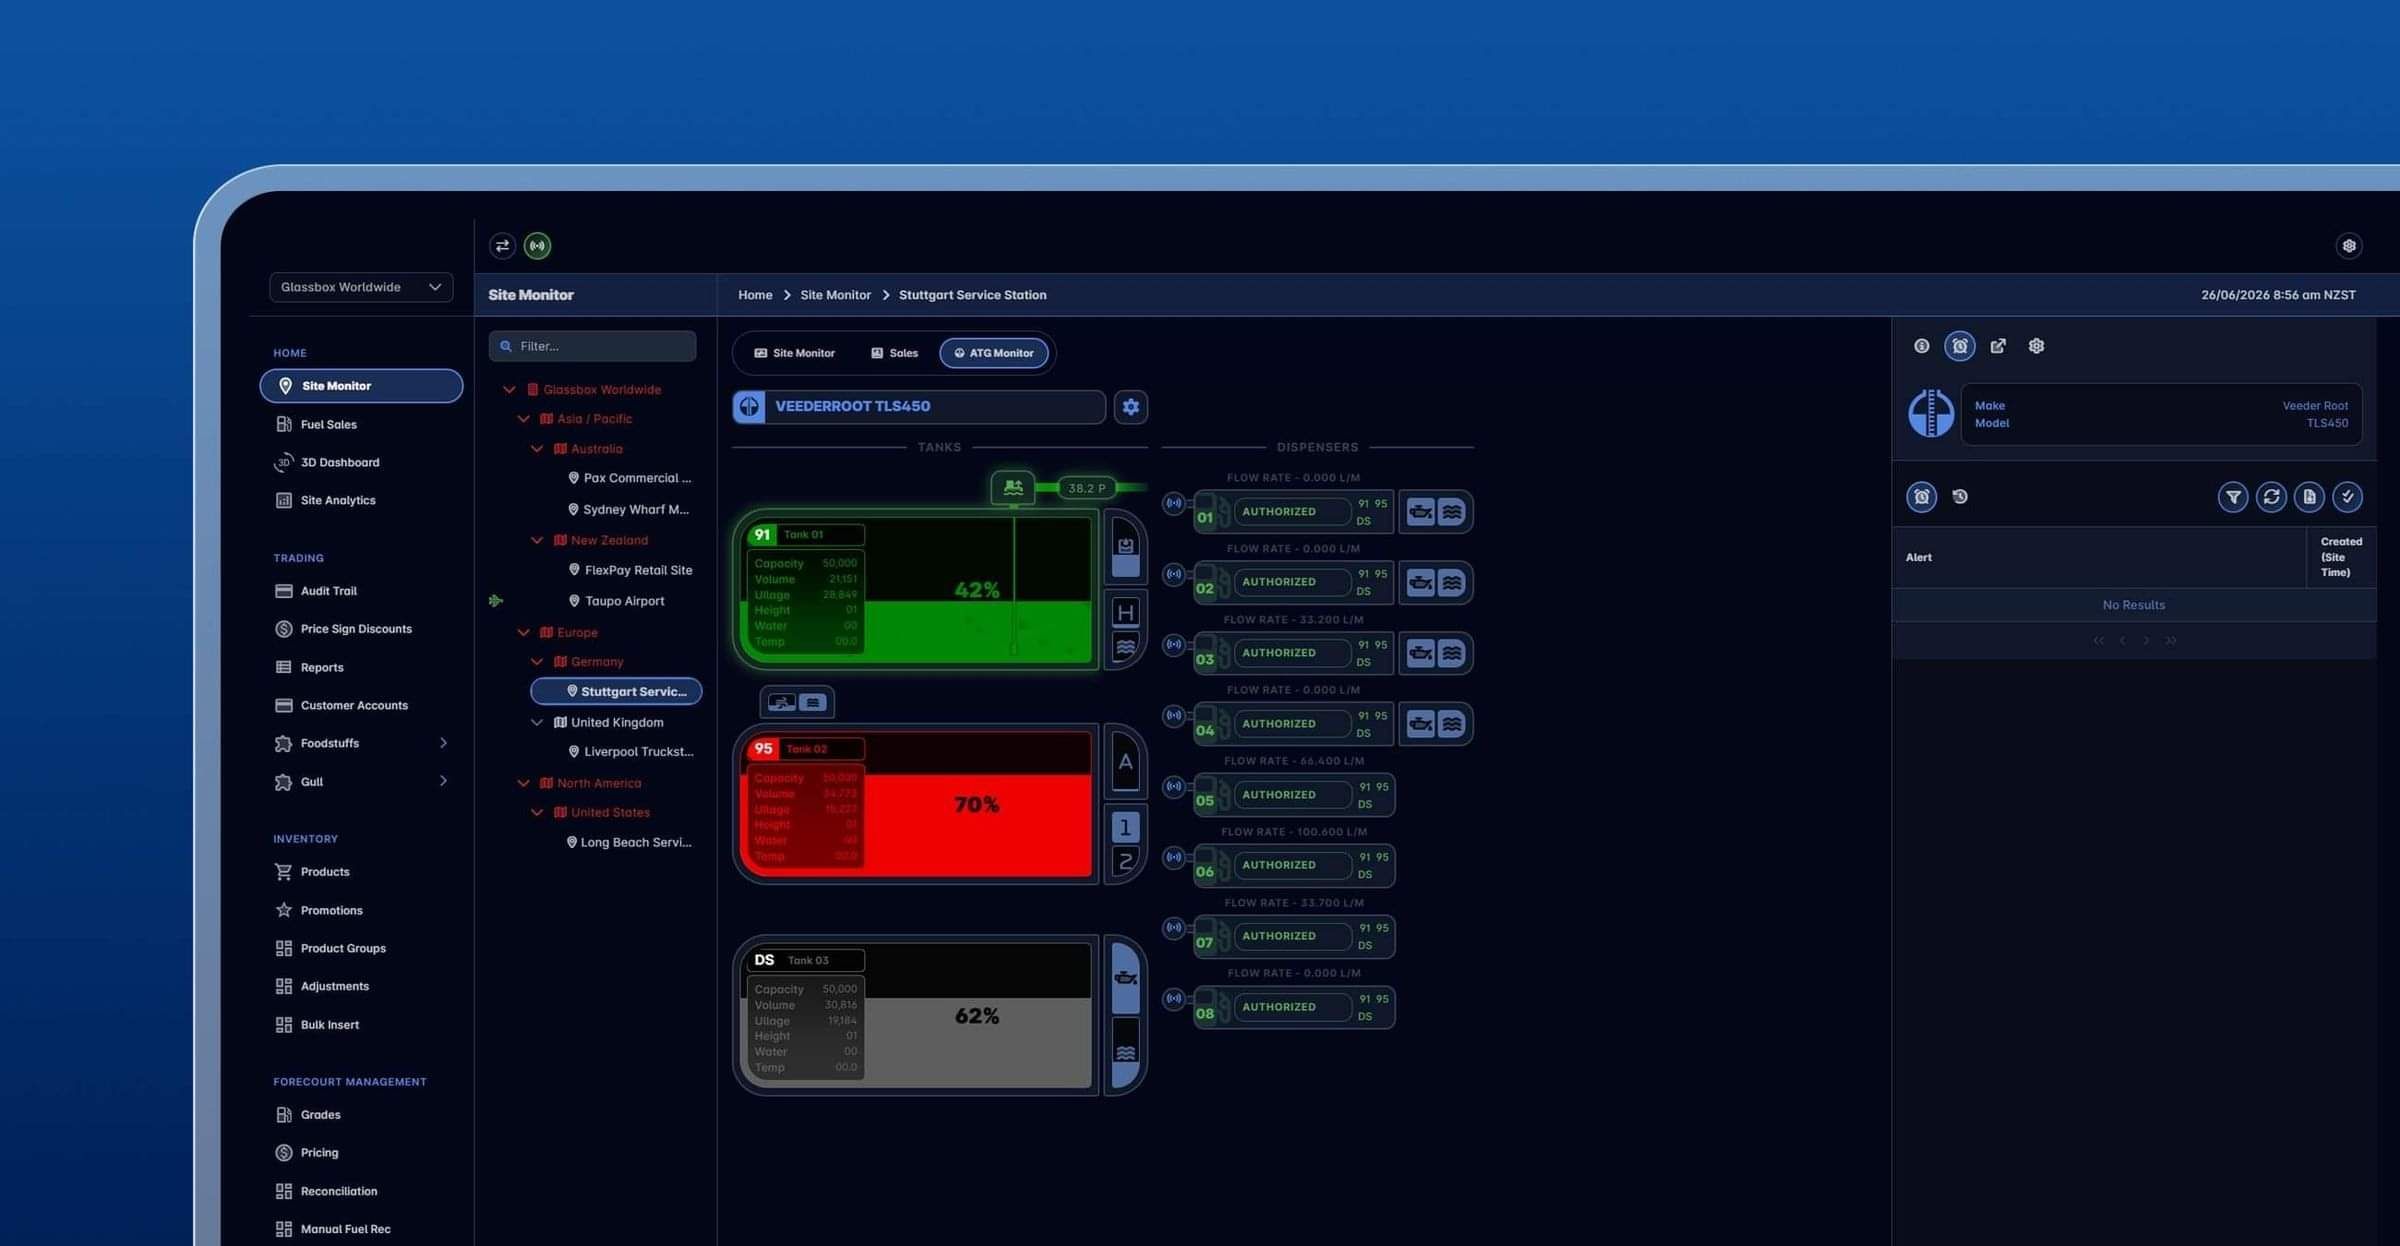This screenshot has height=1246, width=2400.
Task: Collapse the Glassbox Worldwide tree node
Action: (509, 390)
